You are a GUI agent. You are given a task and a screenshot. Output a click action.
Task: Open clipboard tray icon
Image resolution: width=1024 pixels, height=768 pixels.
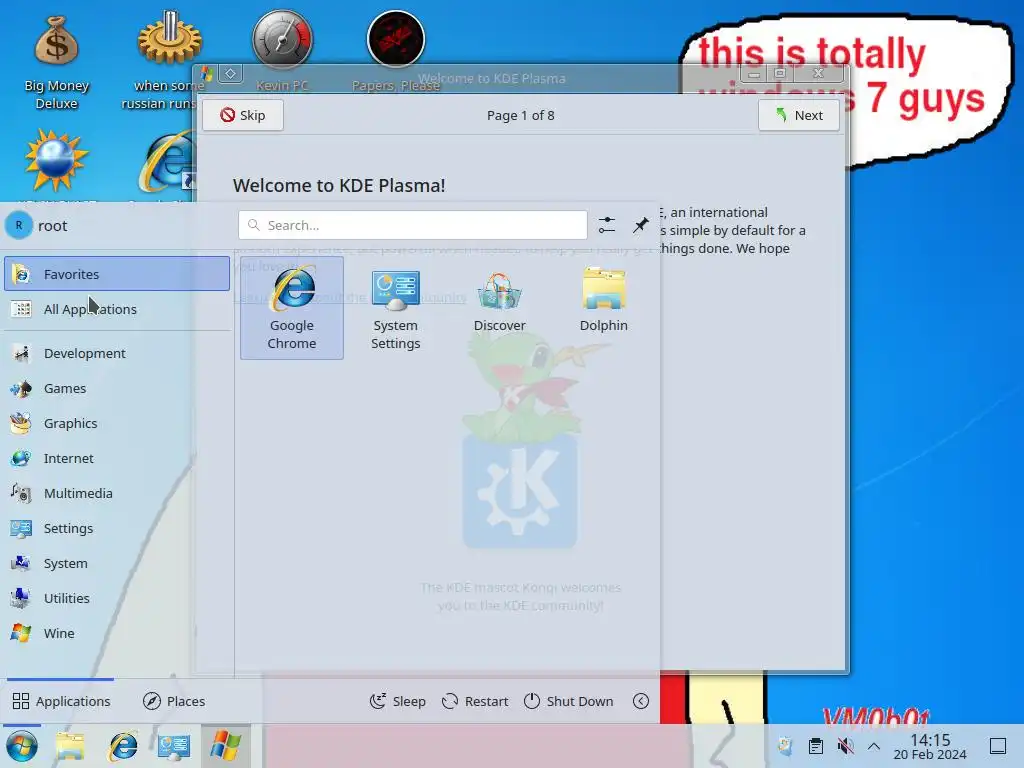(x=816, y=746)
